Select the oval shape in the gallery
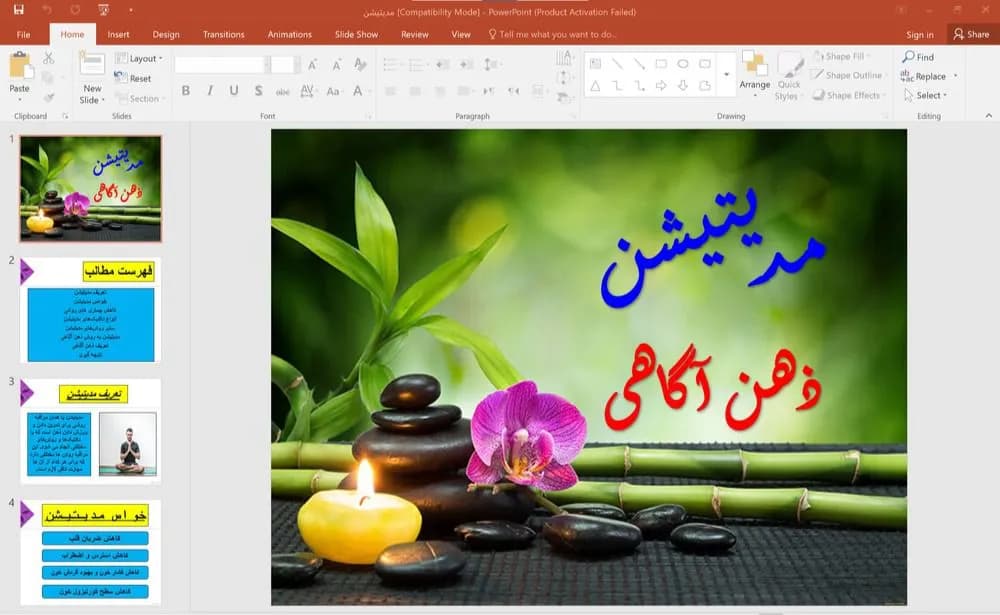Screen dimensions: 1000x615 (682, 64)
